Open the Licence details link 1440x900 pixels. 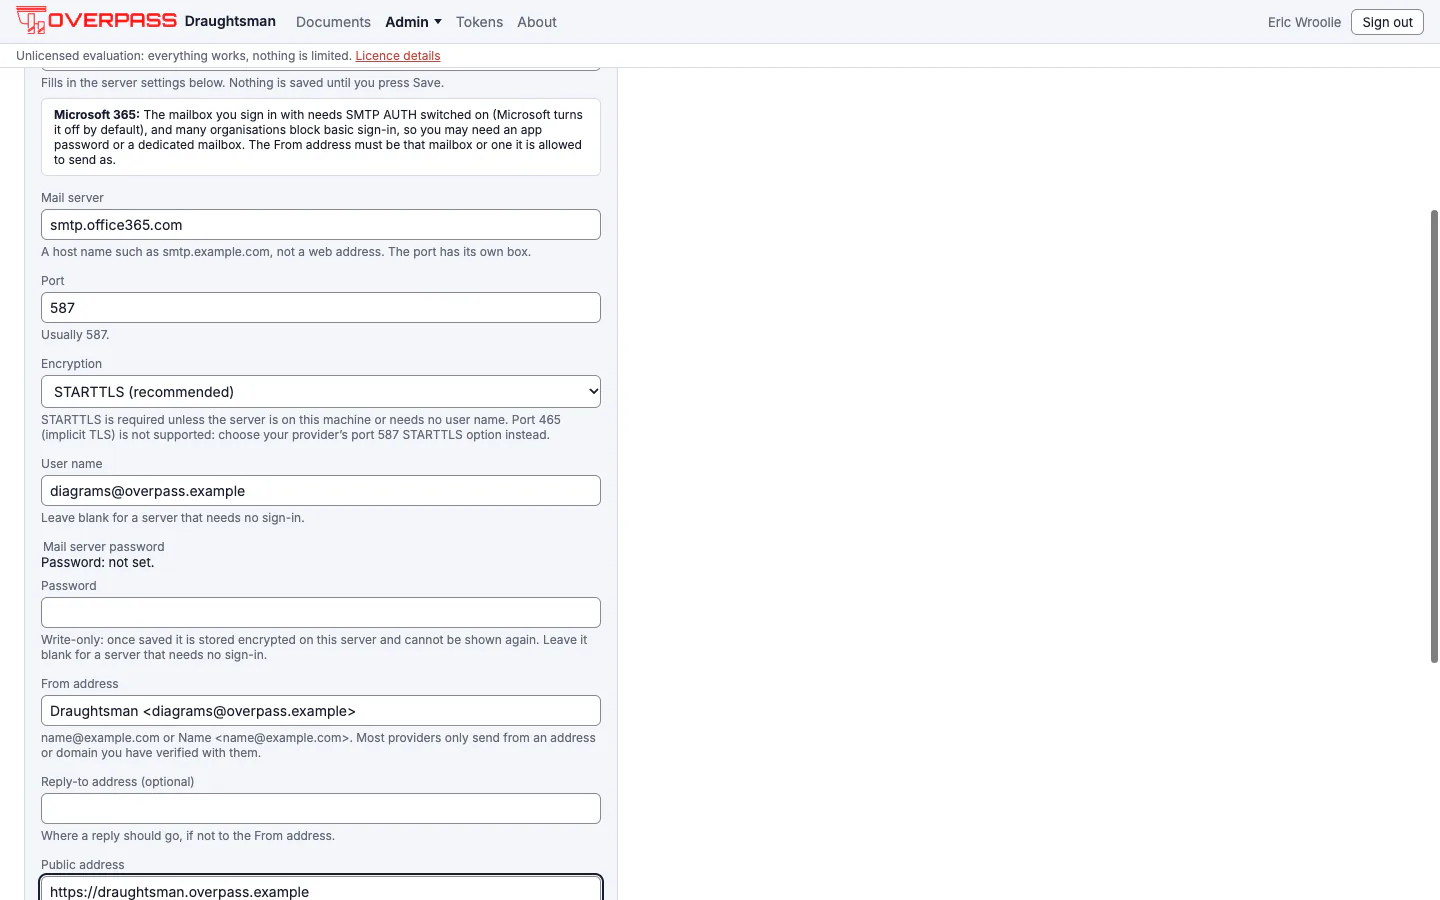pos(398,56)
